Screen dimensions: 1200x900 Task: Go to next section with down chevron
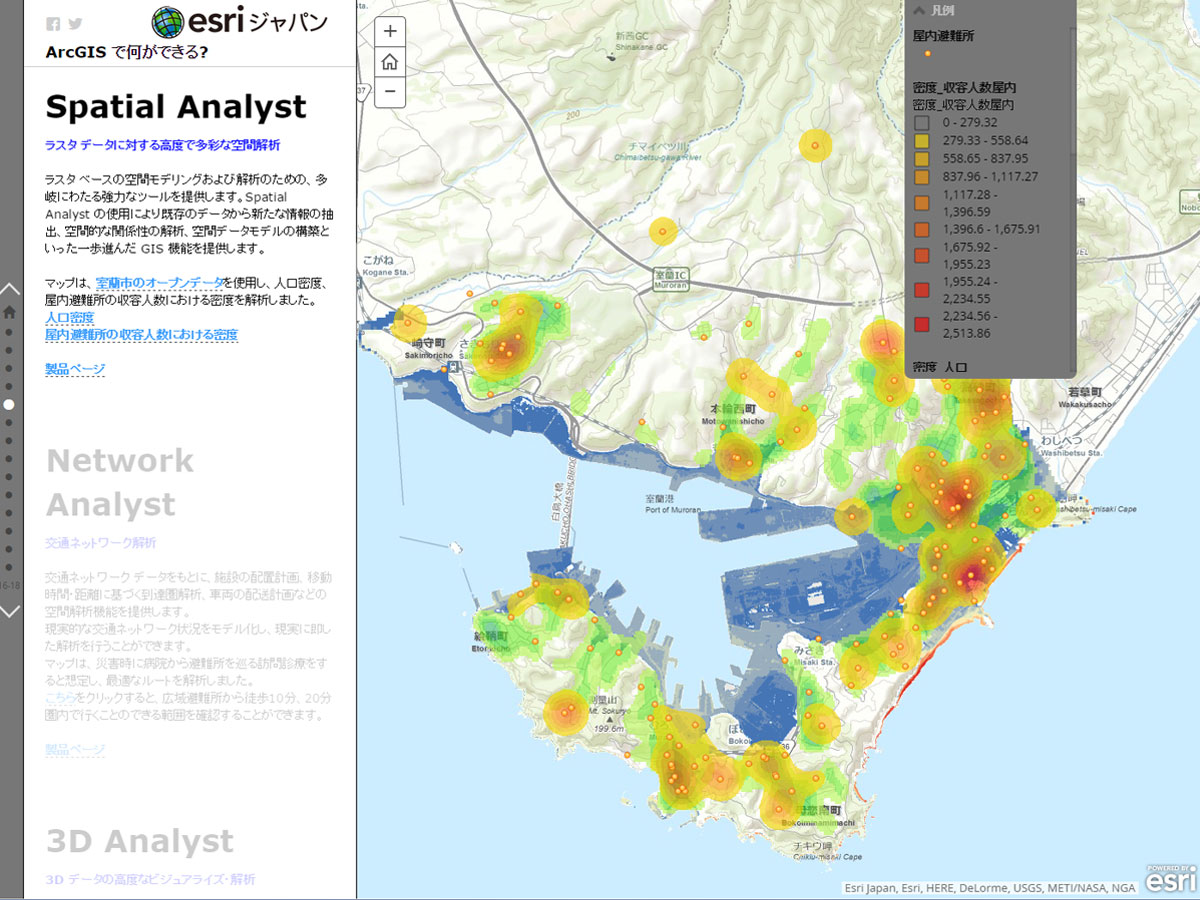coord(9,610)
